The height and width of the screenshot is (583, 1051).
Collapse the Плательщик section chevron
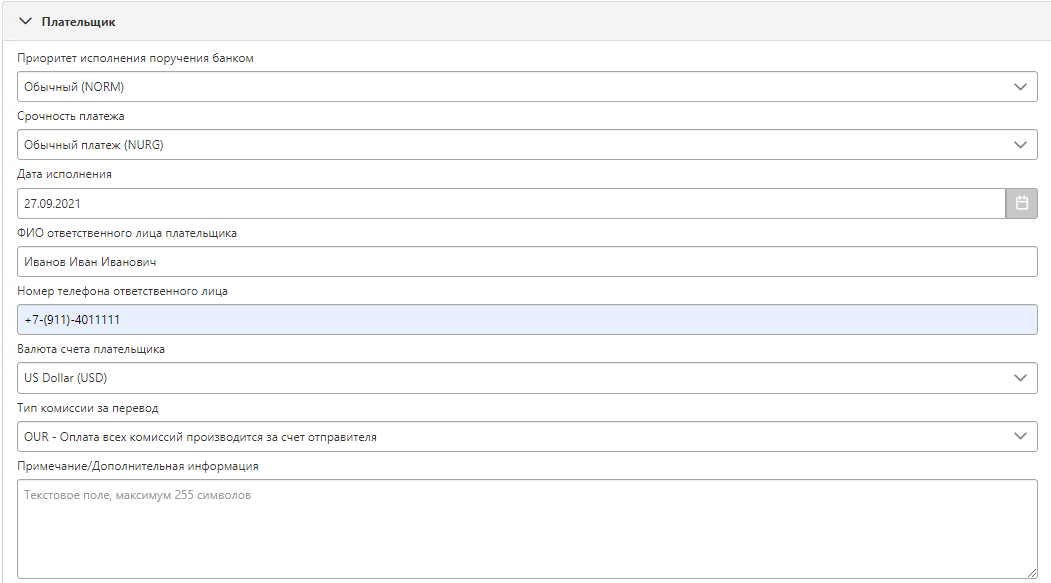pyautogui.click(x=25, y=21)
